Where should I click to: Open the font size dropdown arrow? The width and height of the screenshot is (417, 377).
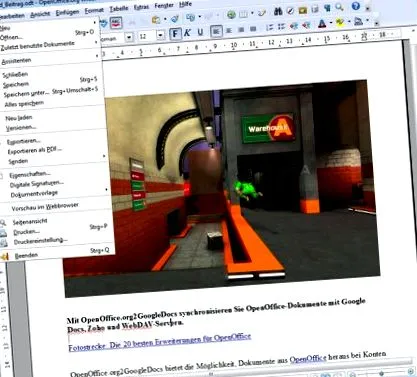click(x=161, y=35)
